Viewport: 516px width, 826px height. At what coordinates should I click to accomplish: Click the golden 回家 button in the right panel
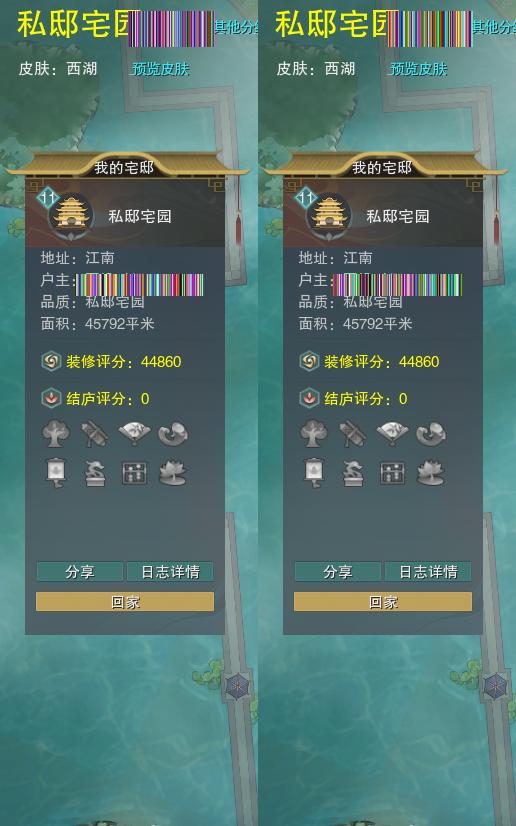pos(383,602)
